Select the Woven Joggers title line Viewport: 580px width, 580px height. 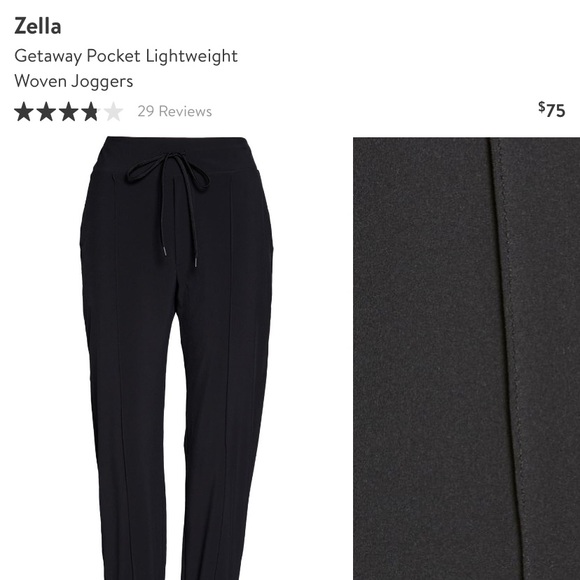[x=74, y=81]
